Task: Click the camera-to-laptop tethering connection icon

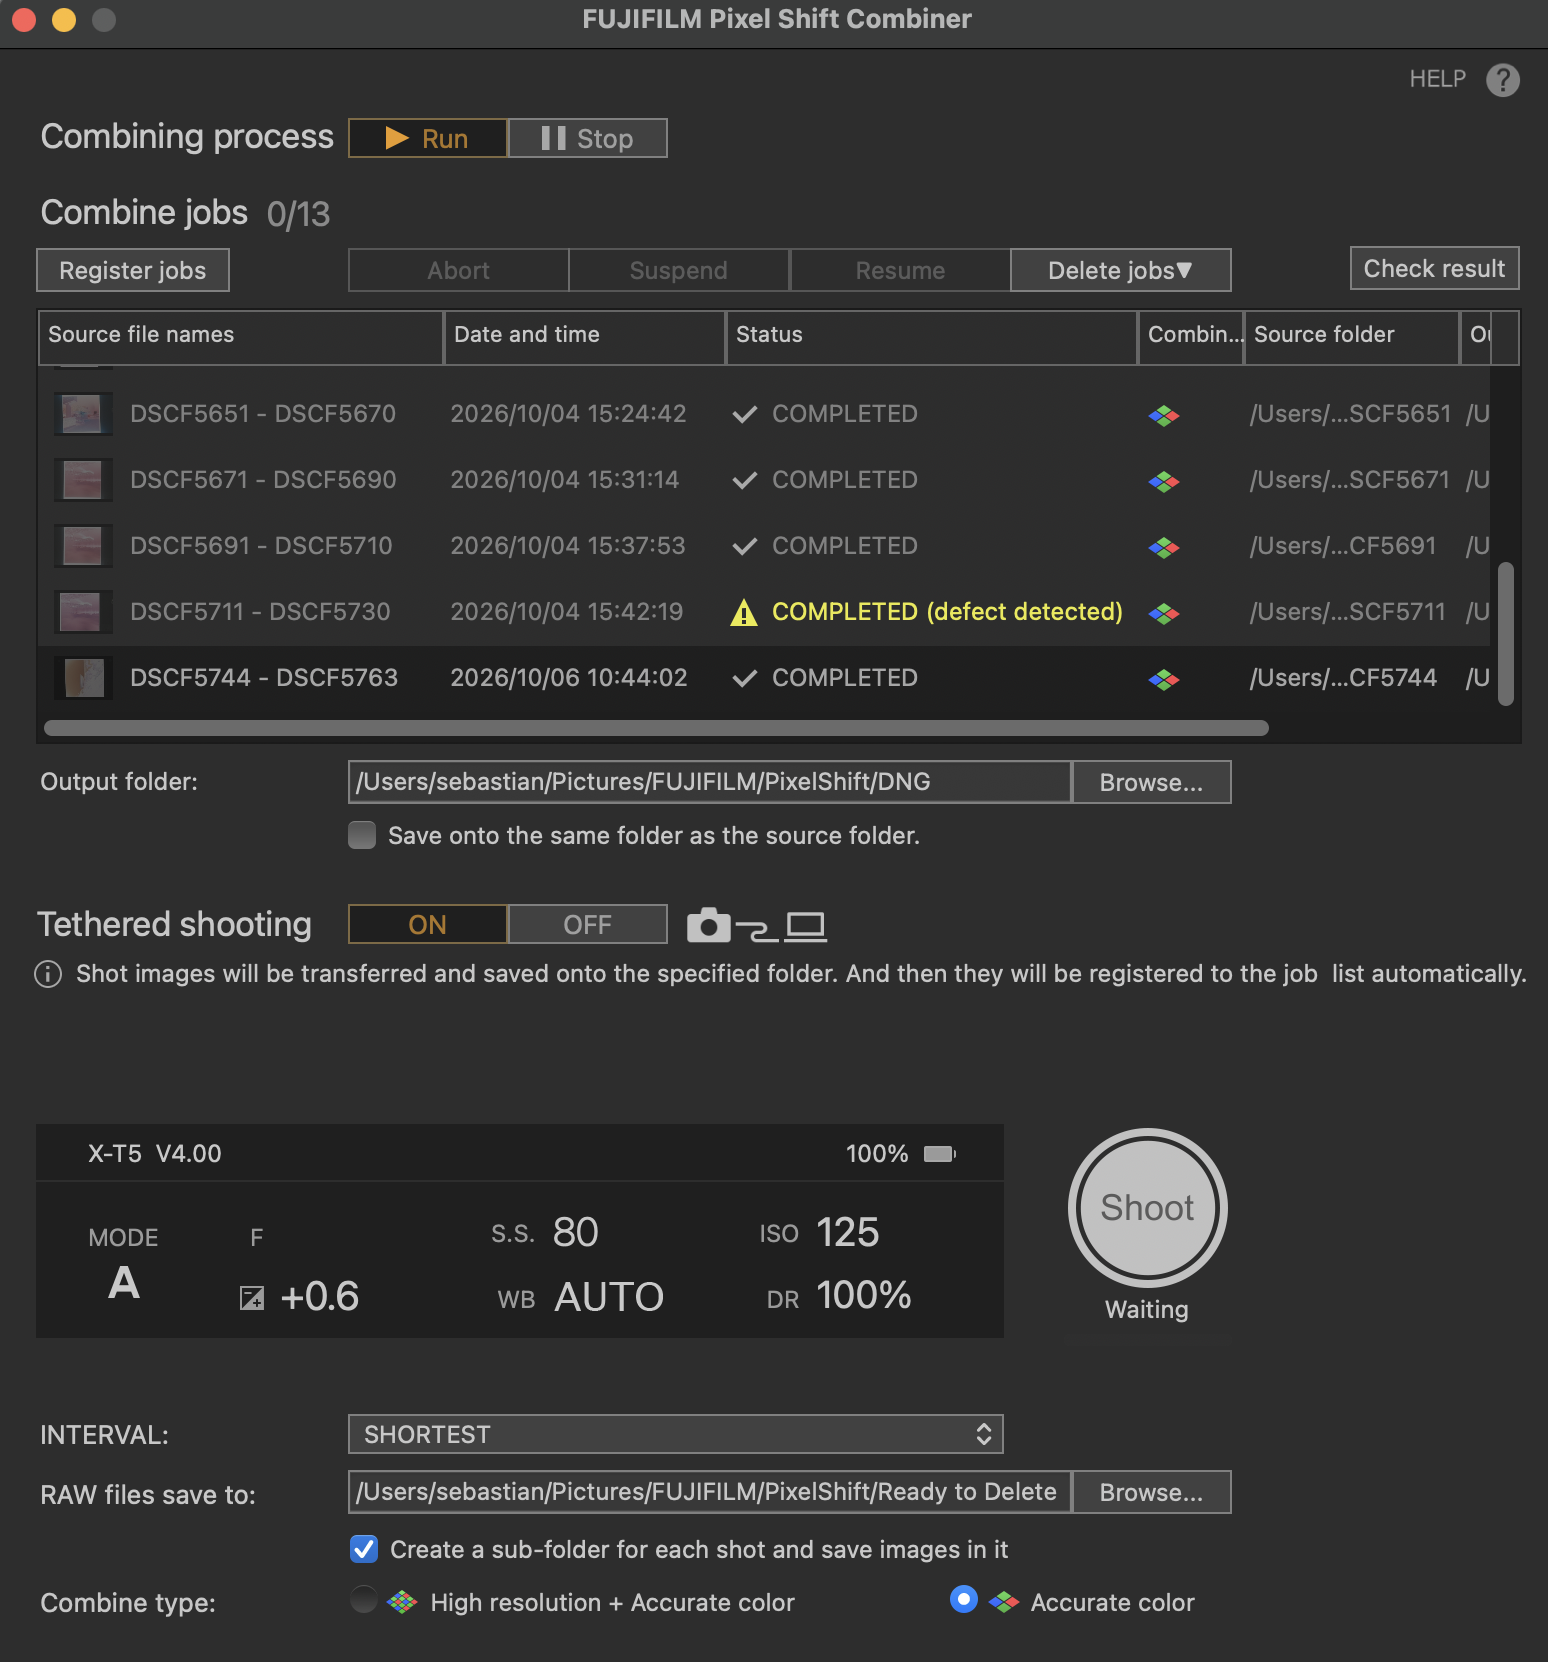Action: (756, 926)
